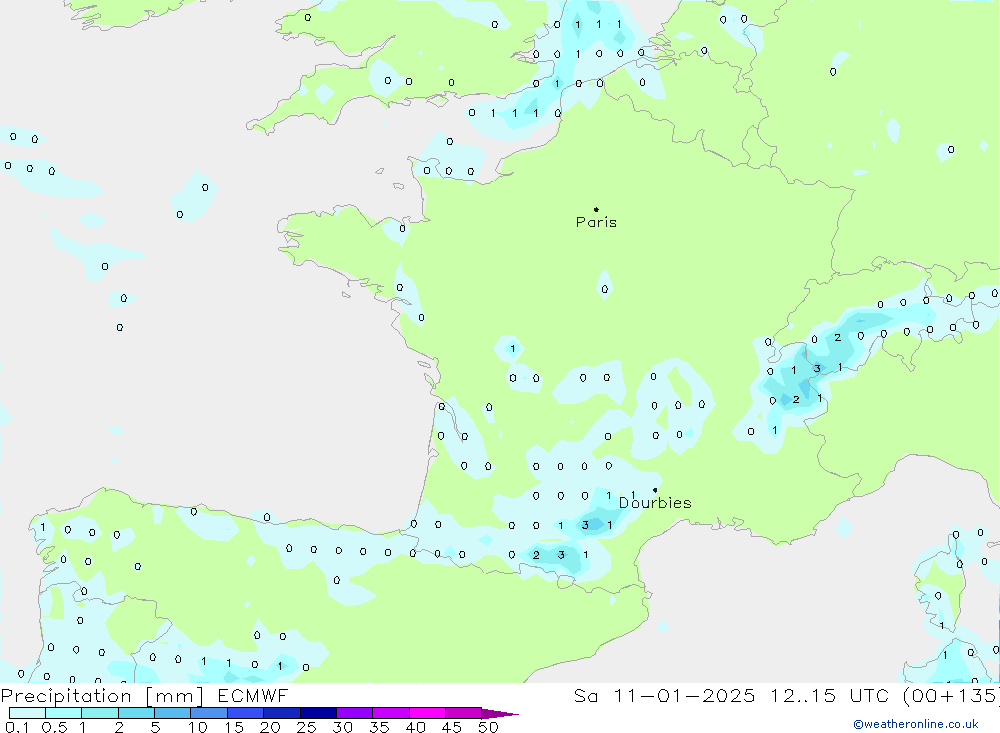Click the '0.1' legend scale label
1000x733 pixels.
(17, 727)
